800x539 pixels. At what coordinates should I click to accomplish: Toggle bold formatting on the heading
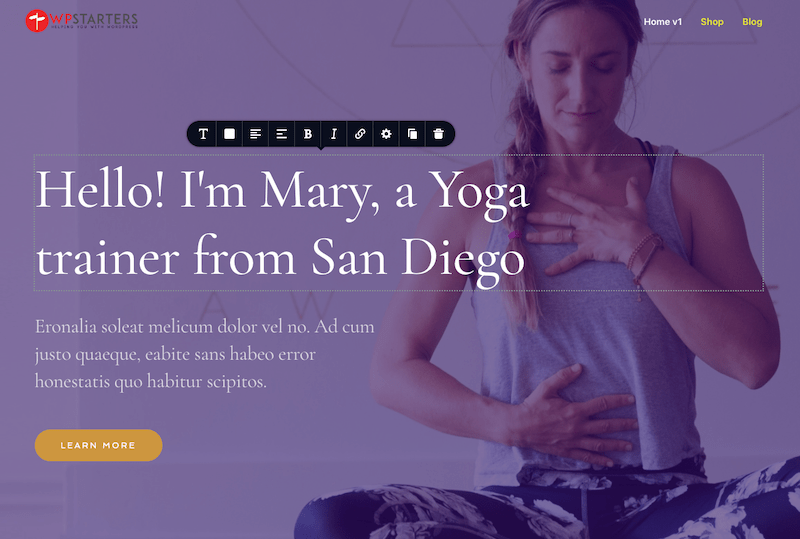(x=308, y=134)
